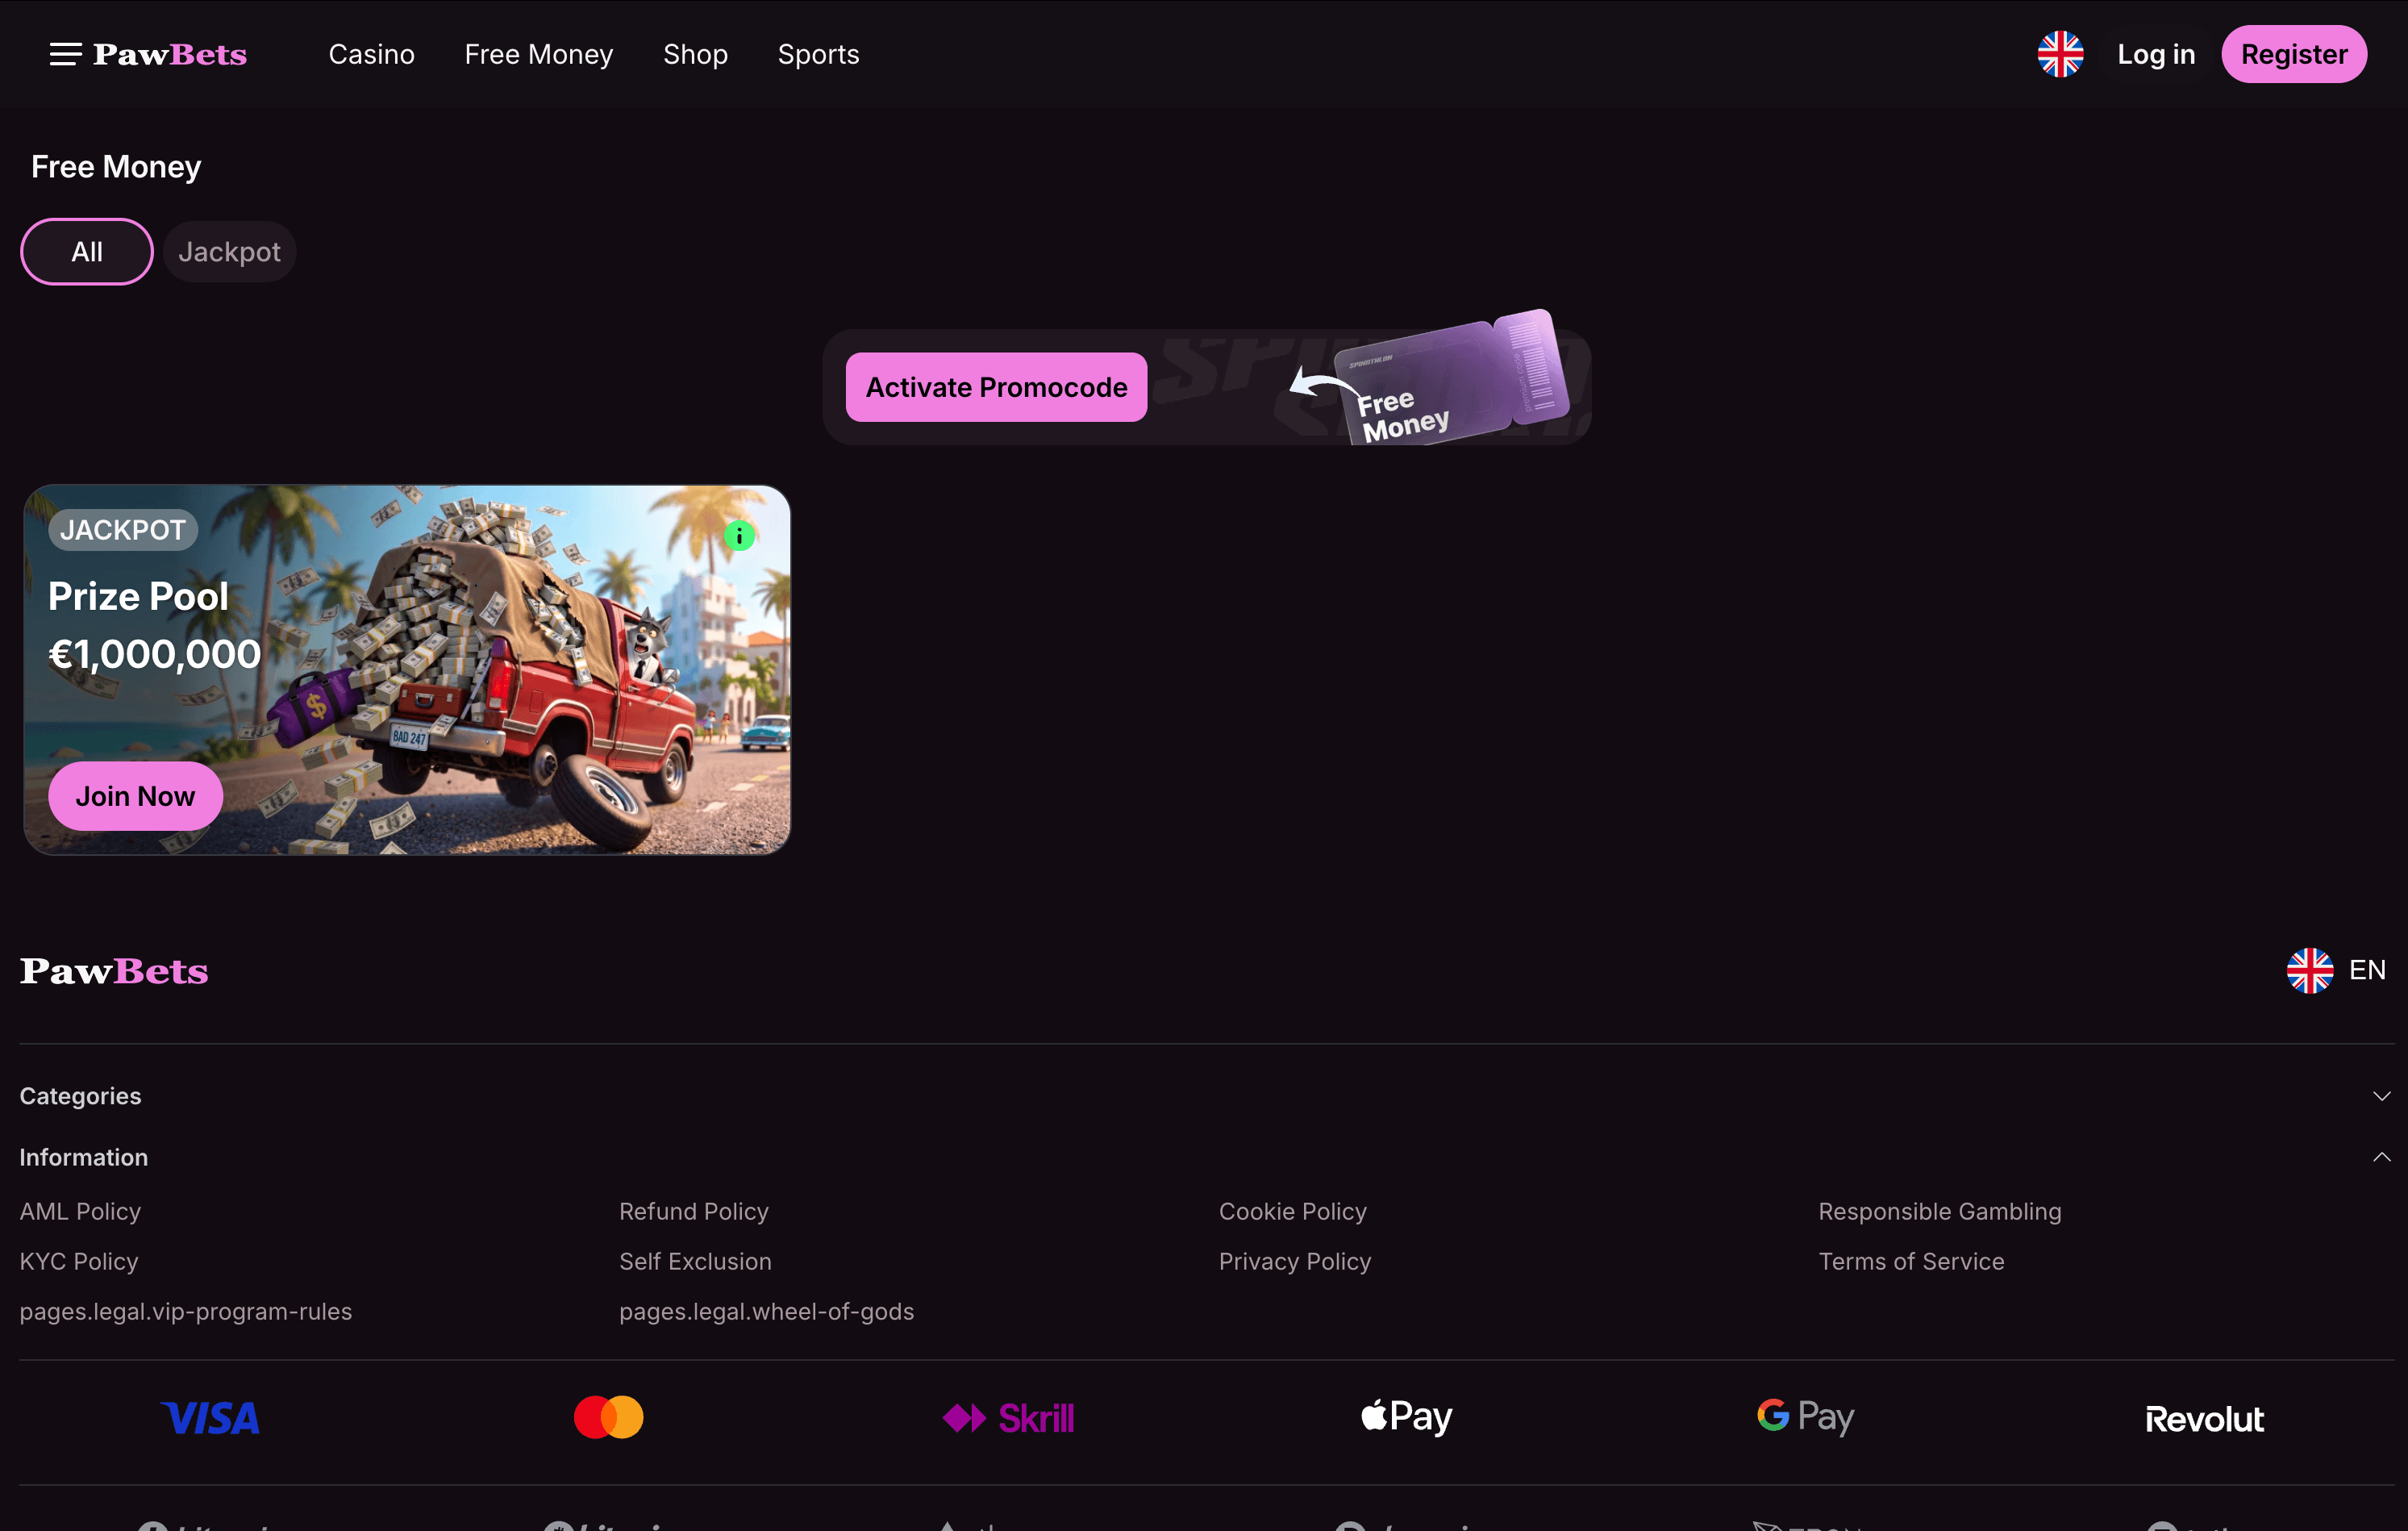2408x1531 pixels.
Task: Open Free Money in the top navigation
Action: pos(539,54)
